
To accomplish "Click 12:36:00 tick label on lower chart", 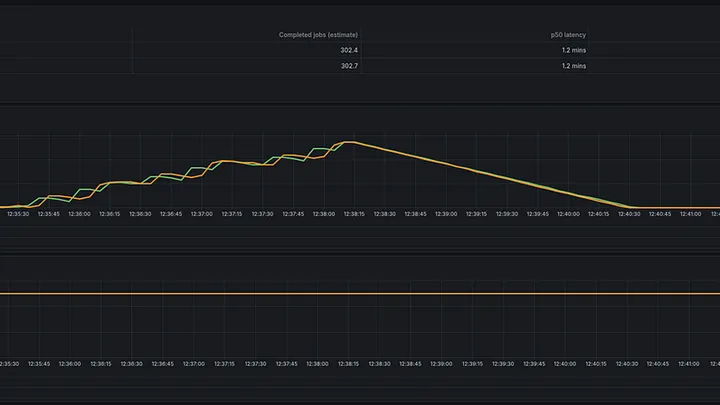I will pos(70,364).
